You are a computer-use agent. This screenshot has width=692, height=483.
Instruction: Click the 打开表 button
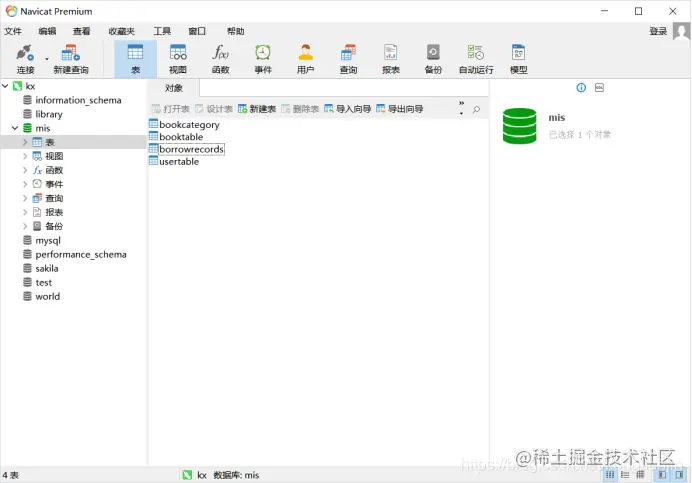point(170,109)
